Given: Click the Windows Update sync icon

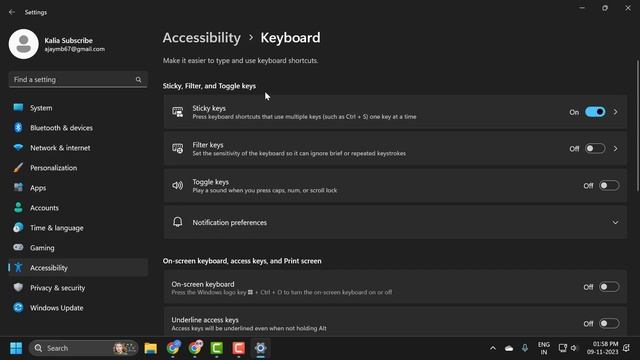Looking at the screenshot, I should [18, 307].
